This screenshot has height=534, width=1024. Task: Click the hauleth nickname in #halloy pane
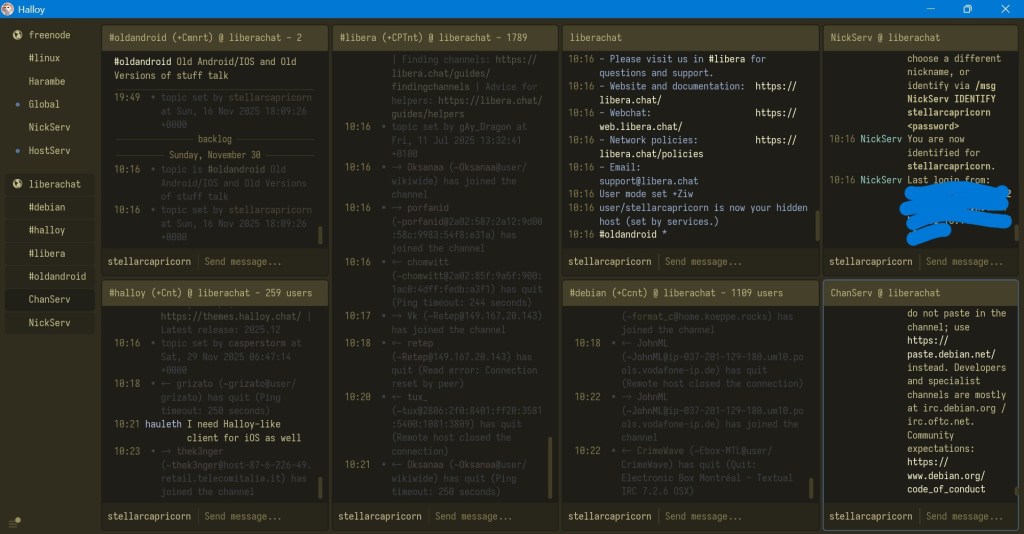(163, 424)
